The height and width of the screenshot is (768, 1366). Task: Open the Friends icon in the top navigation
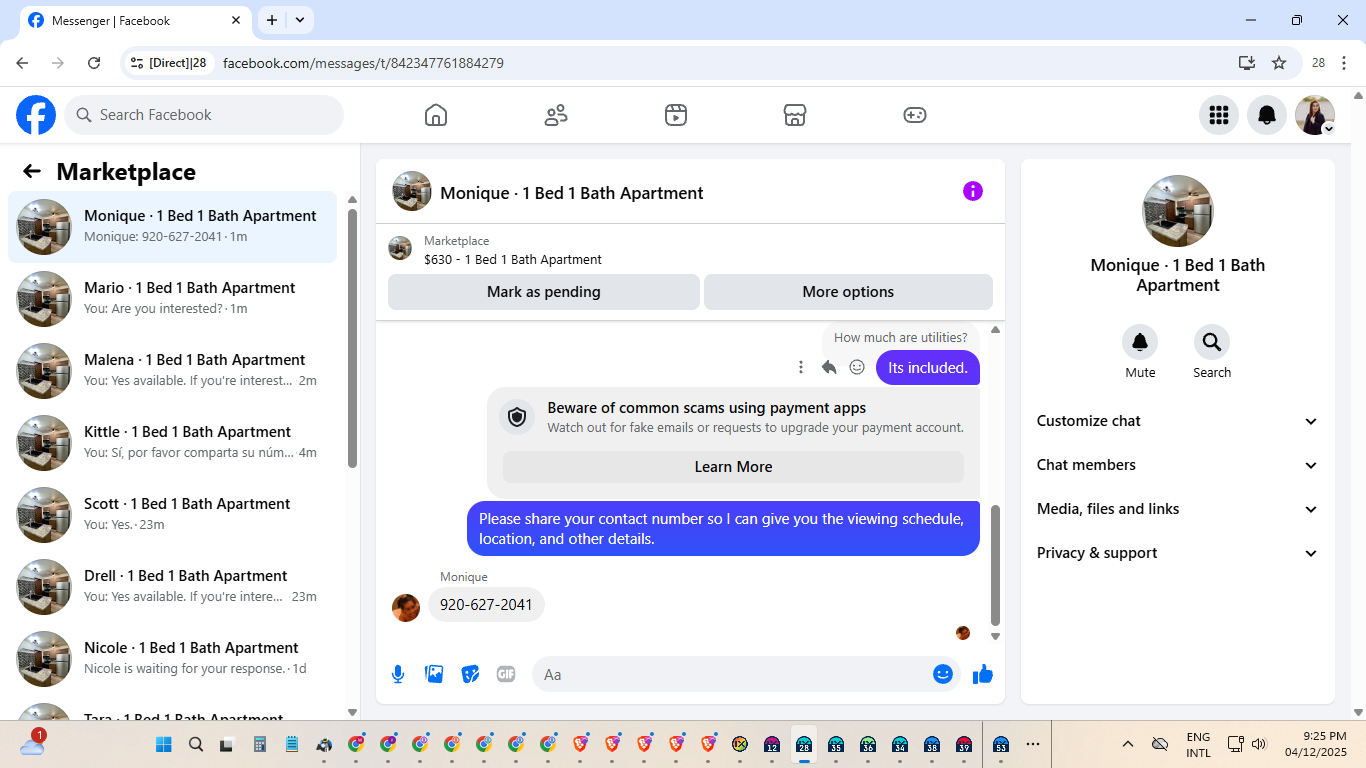(556, 115)
